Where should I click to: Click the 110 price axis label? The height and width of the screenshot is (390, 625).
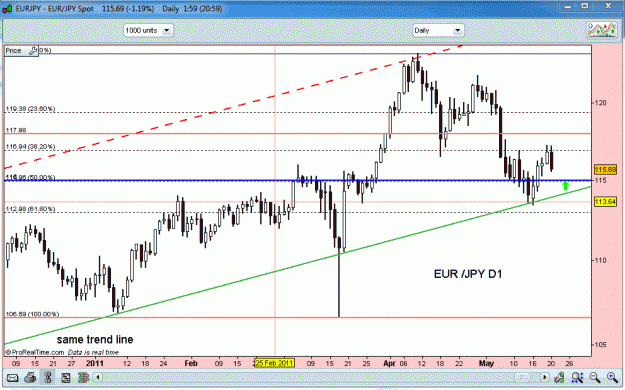click(600, 260)
